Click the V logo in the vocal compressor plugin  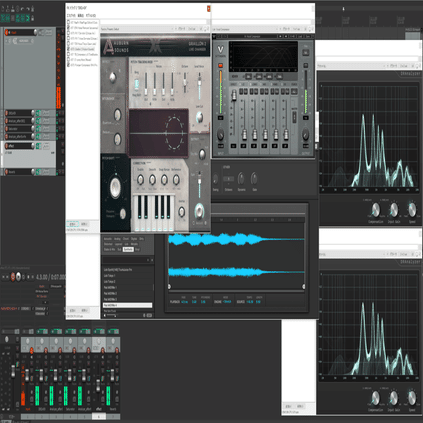220,49
